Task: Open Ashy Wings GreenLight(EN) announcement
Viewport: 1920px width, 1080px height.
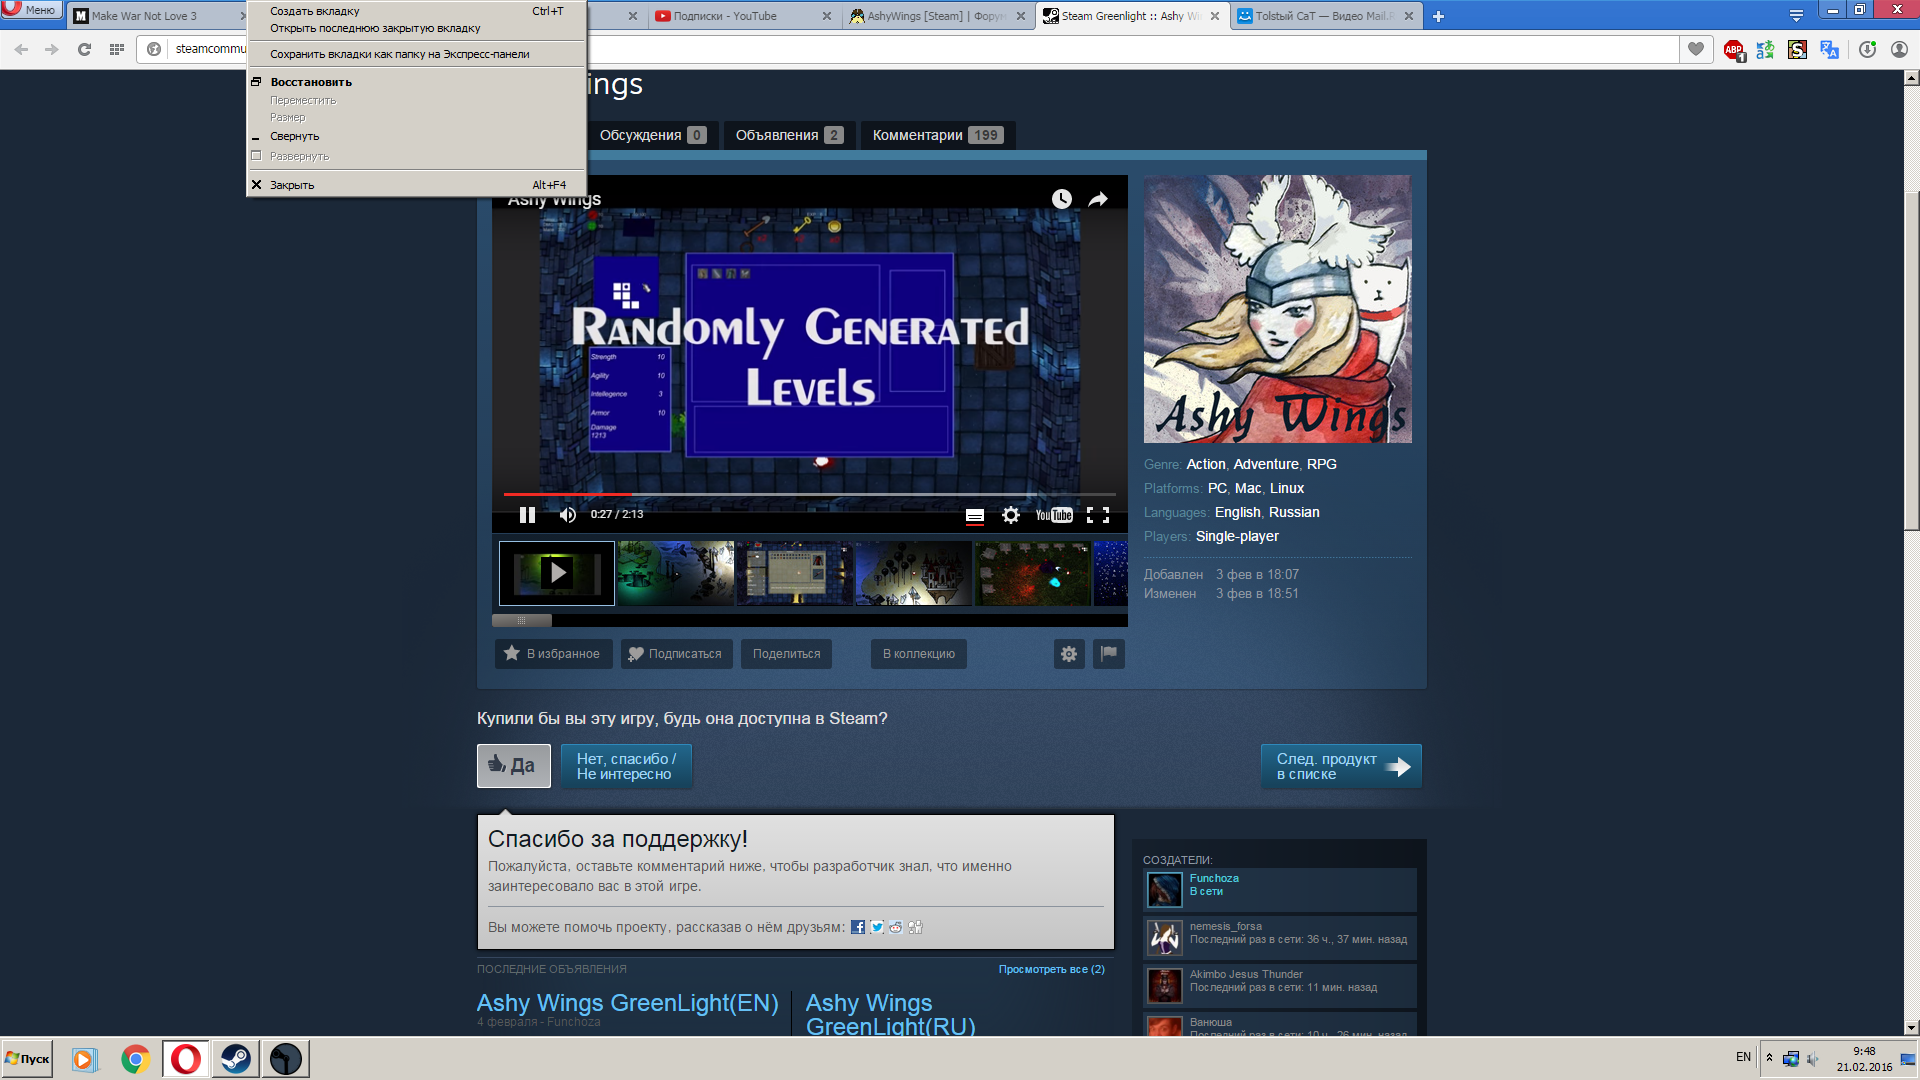Action: point(628,1003)
